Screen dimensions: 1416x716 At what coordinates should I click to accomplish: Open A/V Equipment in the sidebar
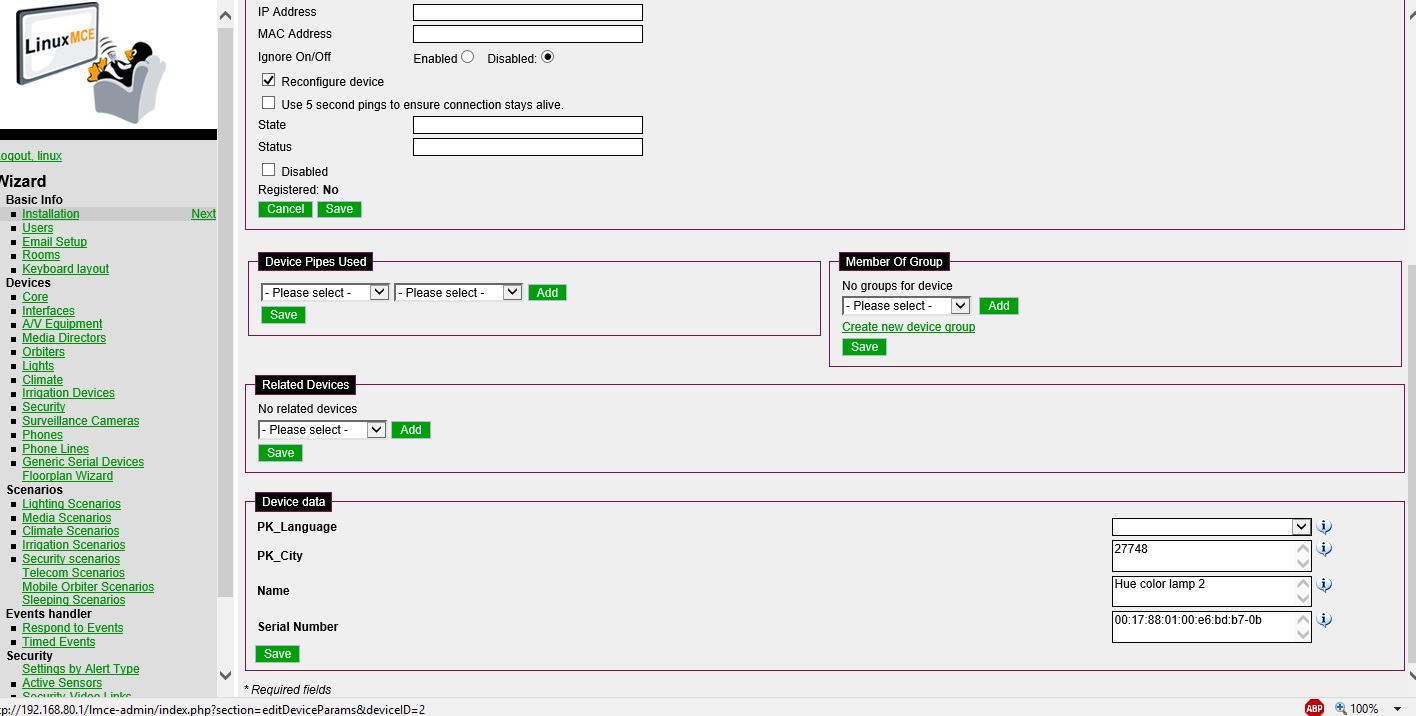point(62,324)
